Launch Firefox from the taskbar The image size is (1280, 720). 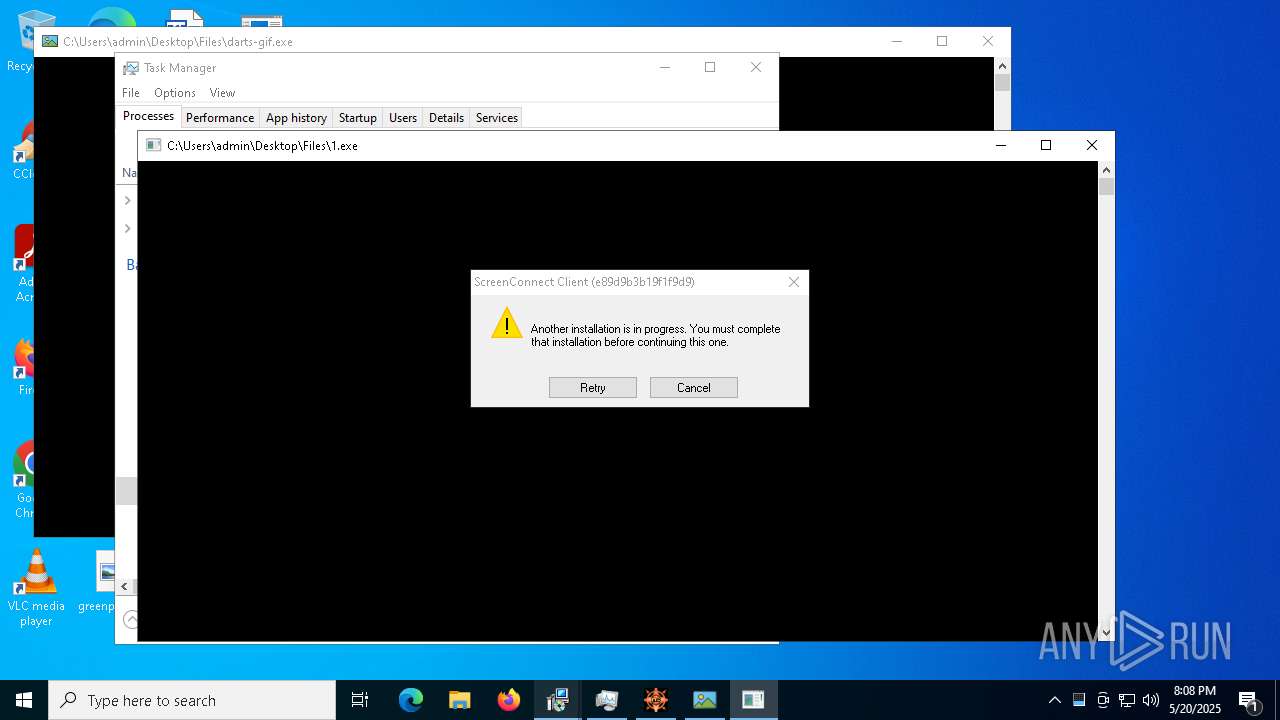[x=509, y=700]
